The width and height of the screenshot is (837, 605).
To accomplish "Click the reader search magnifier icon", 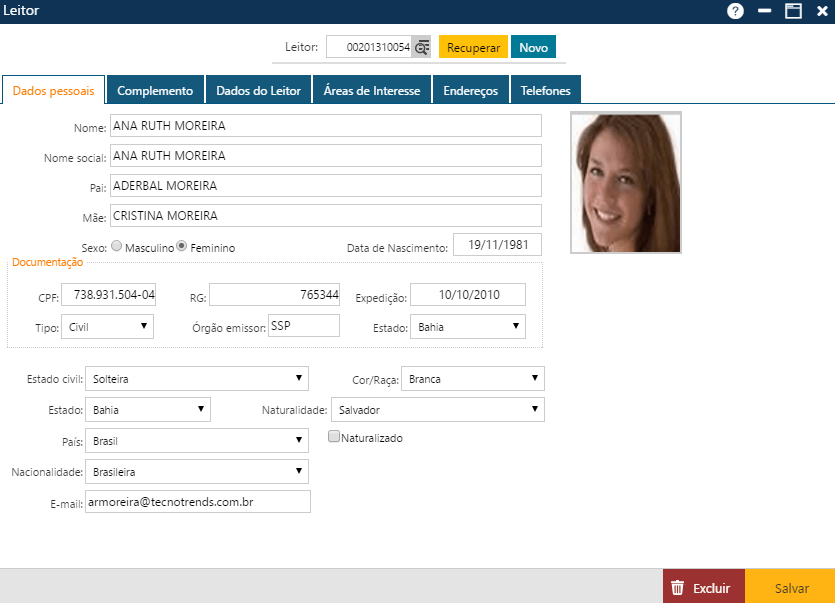I will pos(422,47).
